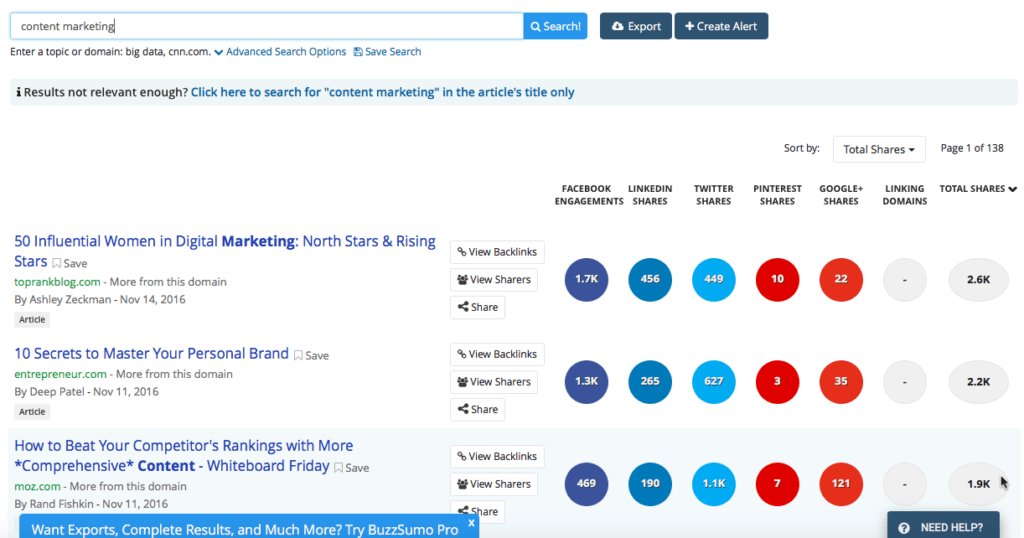Click the 7 Pinterest shares circle
Image resolution: width=1024 pixels, height=538 pixels.
777,484
